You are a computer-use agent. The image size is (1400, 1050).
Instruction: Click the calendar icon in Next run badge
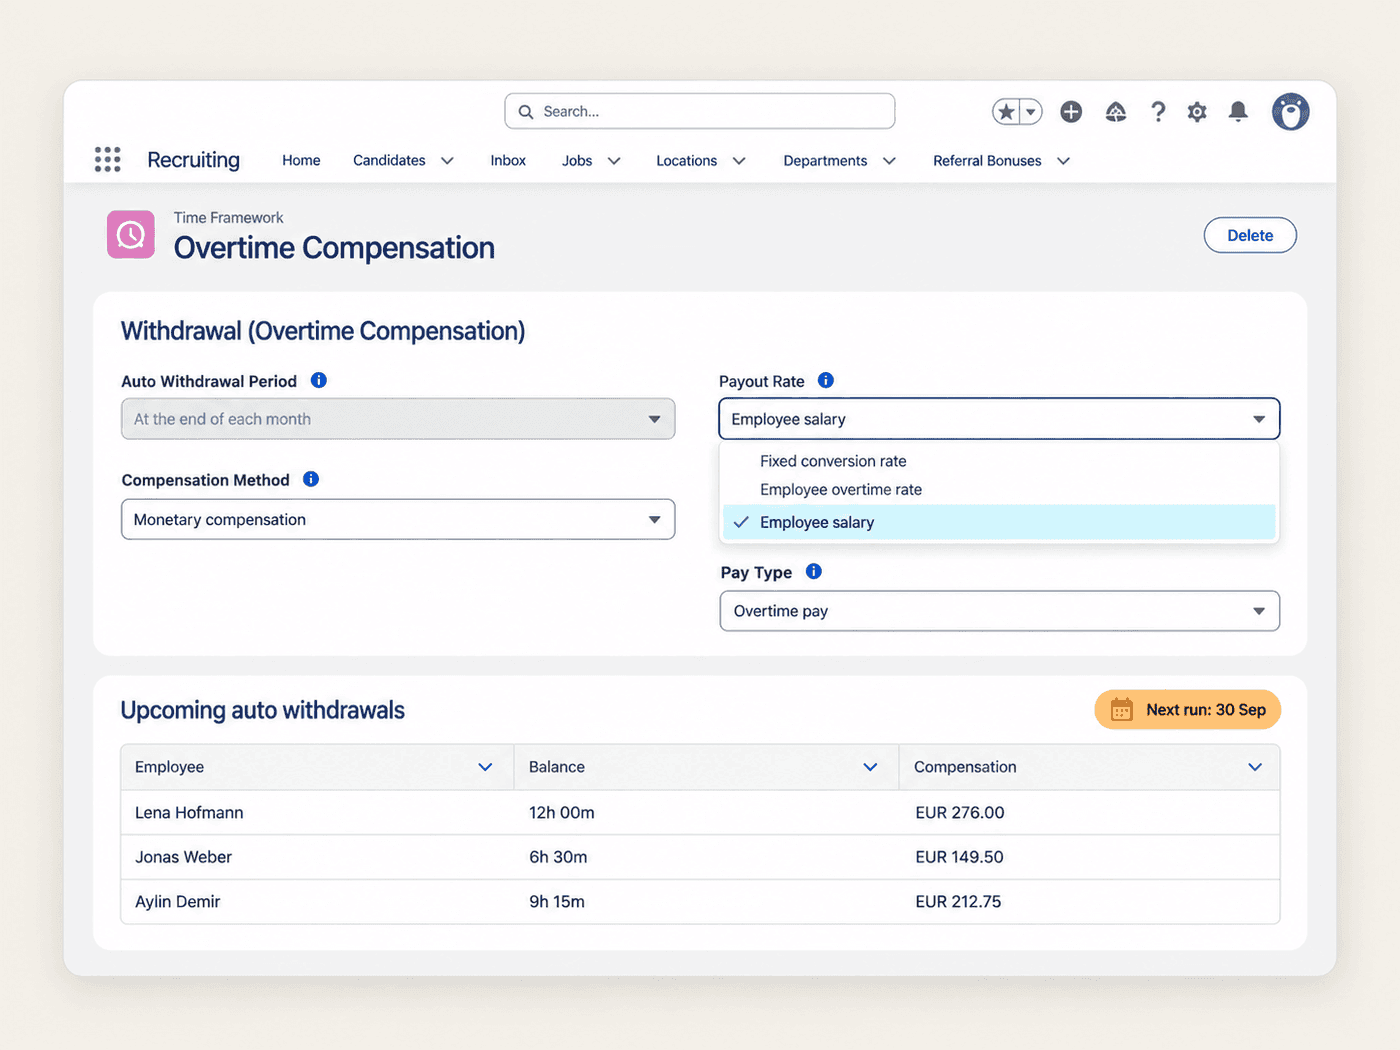(1122, 709)
